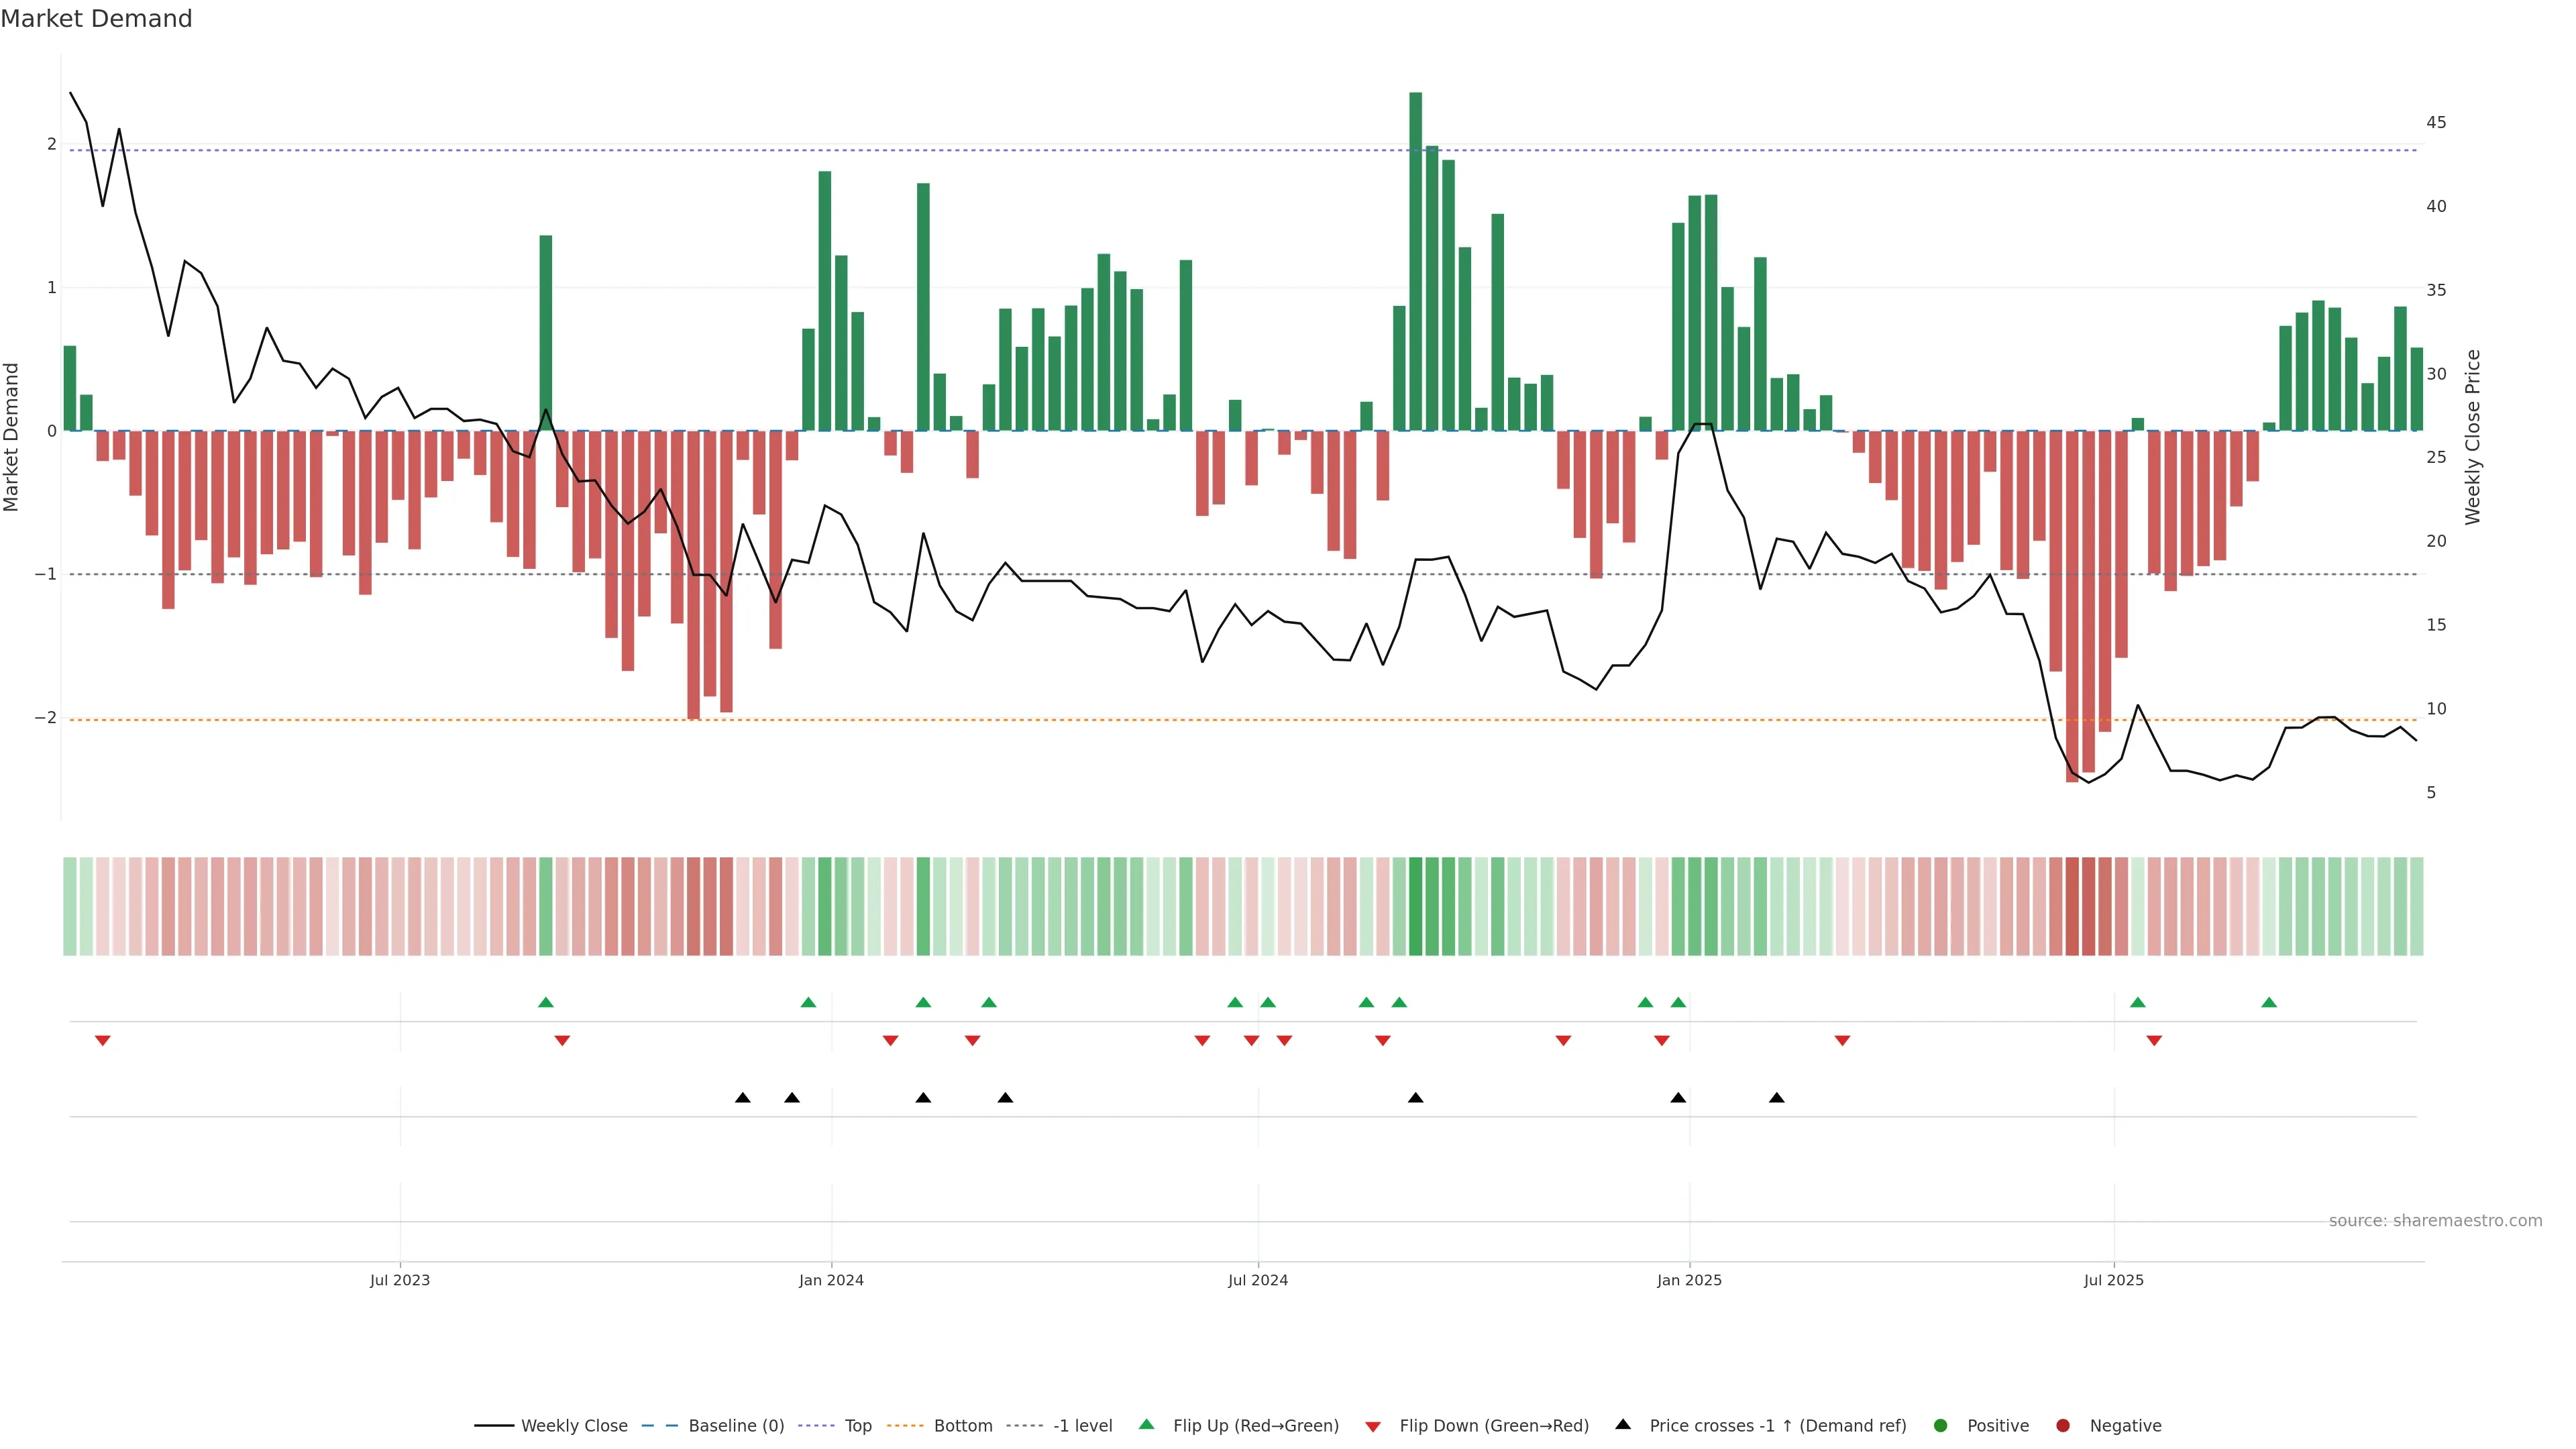Image resolution: width=2576 pixels, height=1449 pixels.
Task: Click the first black price-cross triangle marker
Action: (742, 1098)
